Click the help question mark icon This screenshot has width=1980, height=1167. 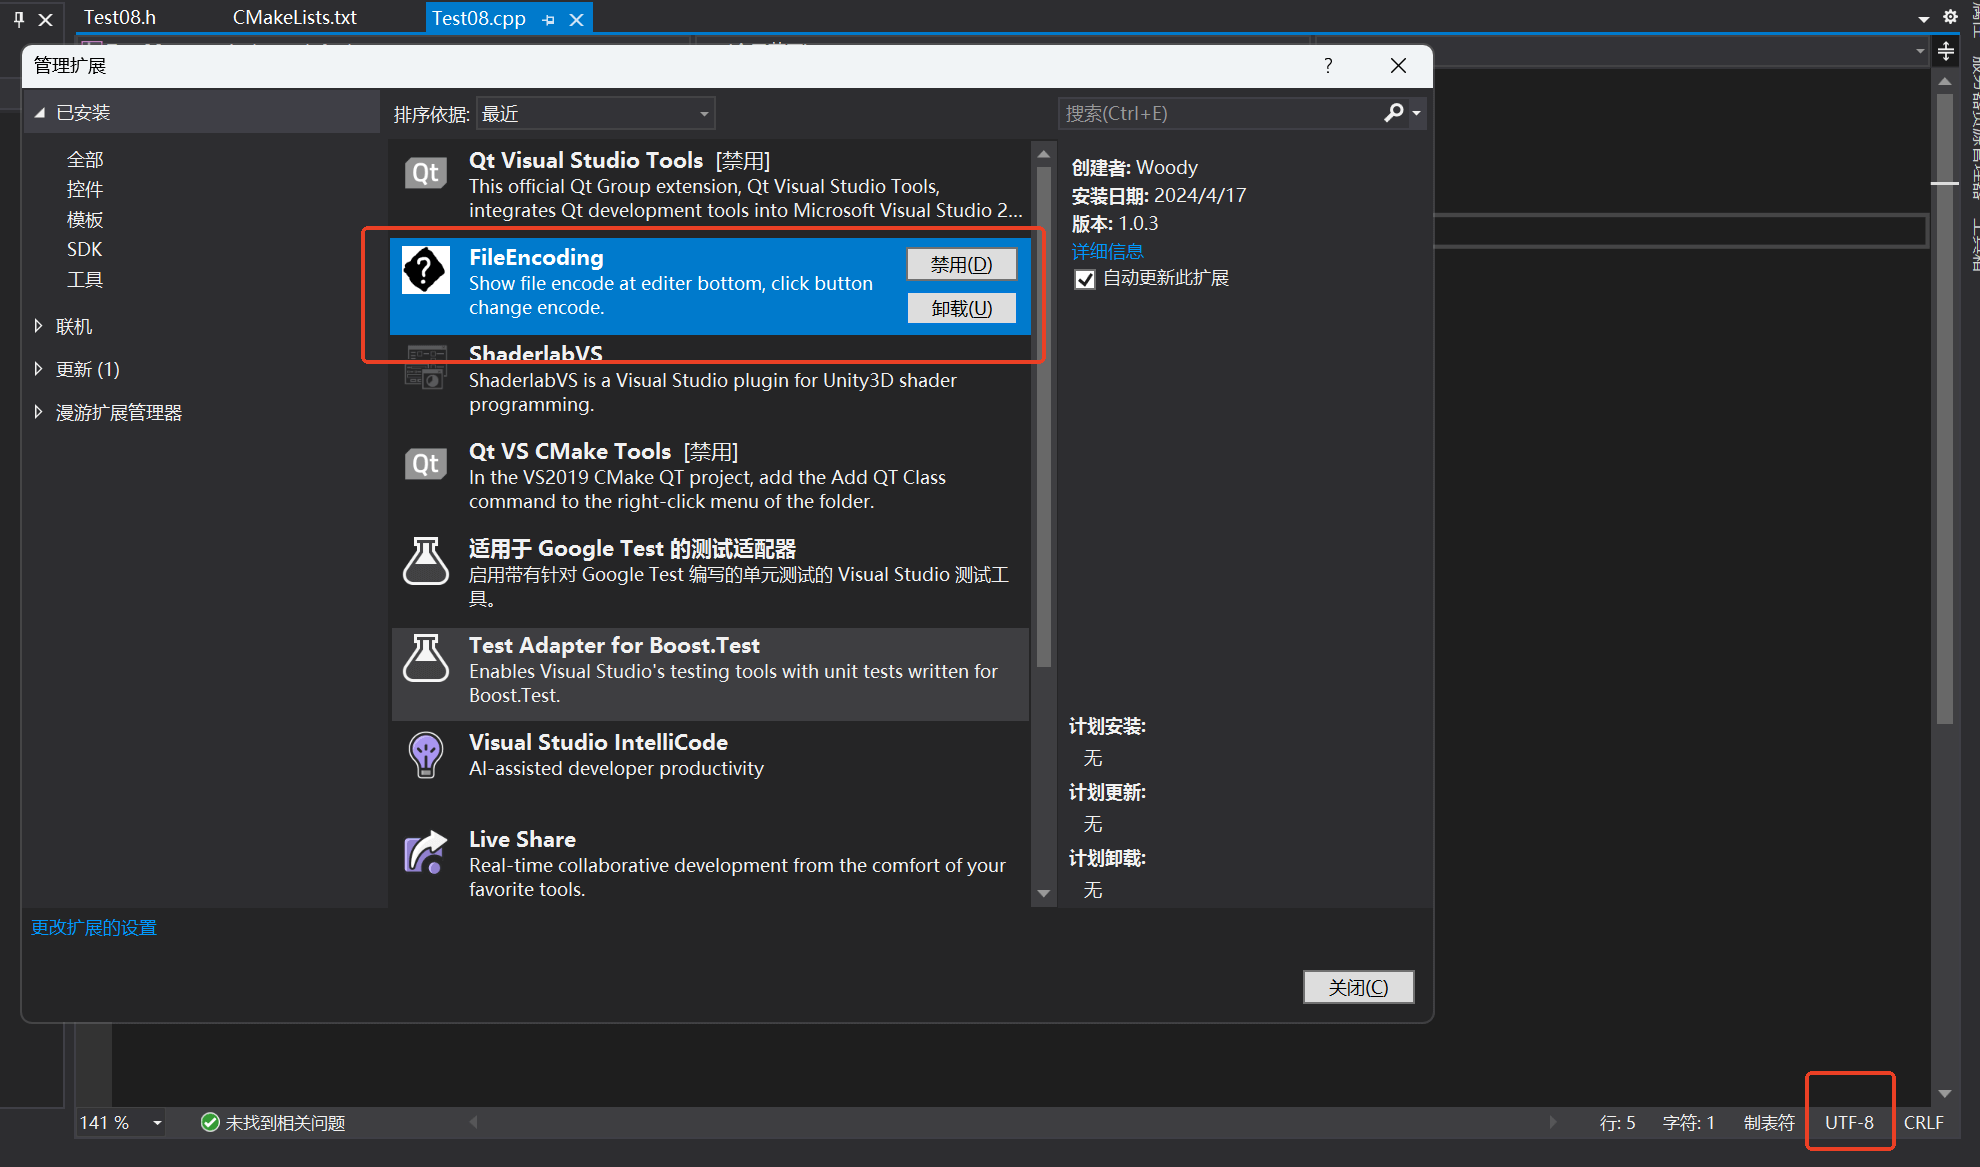pyautogui.click(x=1328, y=66)
